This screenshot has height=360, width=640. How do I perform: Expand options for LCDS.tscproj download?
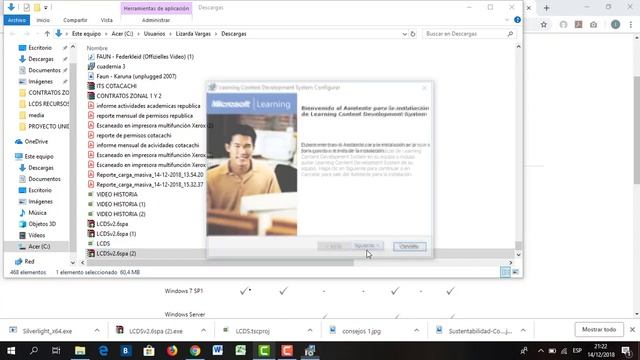(310, 331)
